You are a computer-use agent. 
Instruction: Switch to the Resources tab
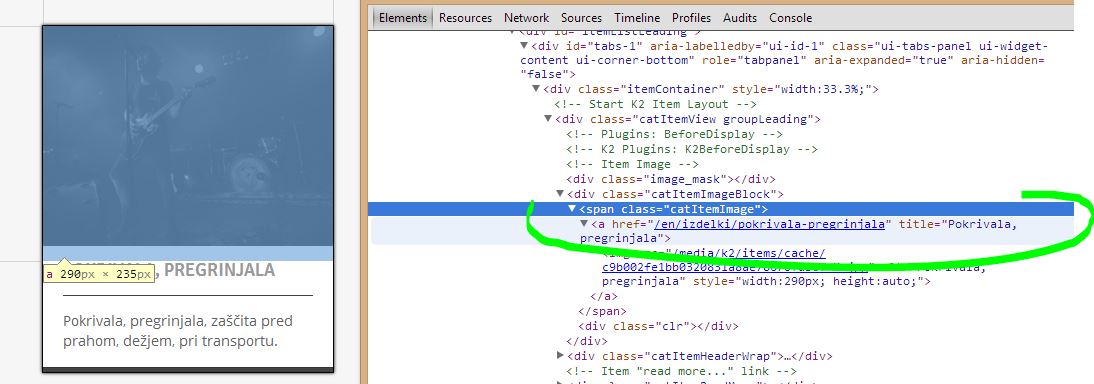point(465,18)
